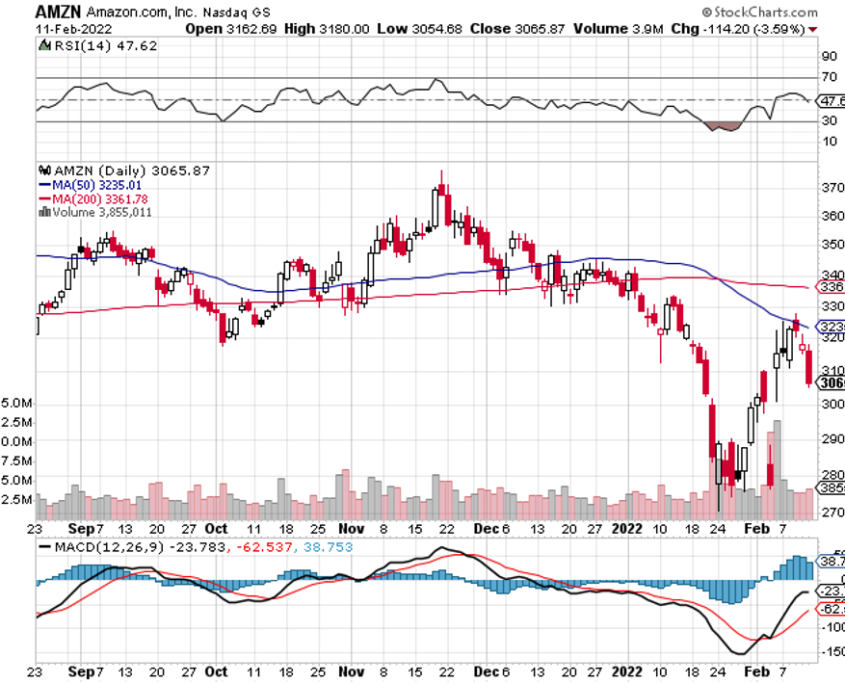
Task: Click the Chg -114.20 (-3.59%) value
Action: tap(738, 29)
